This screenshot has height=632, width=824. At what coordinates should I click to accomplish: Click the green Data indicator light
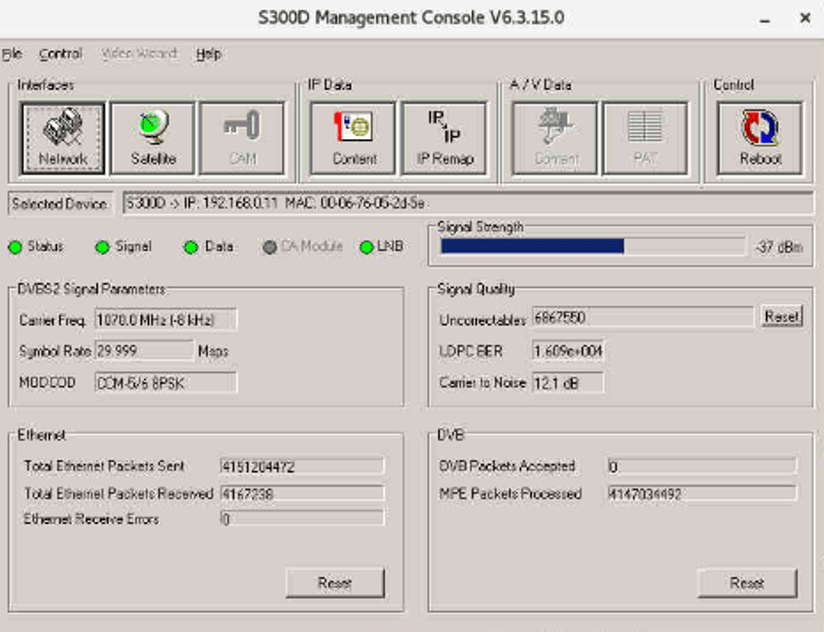(191, 247)
